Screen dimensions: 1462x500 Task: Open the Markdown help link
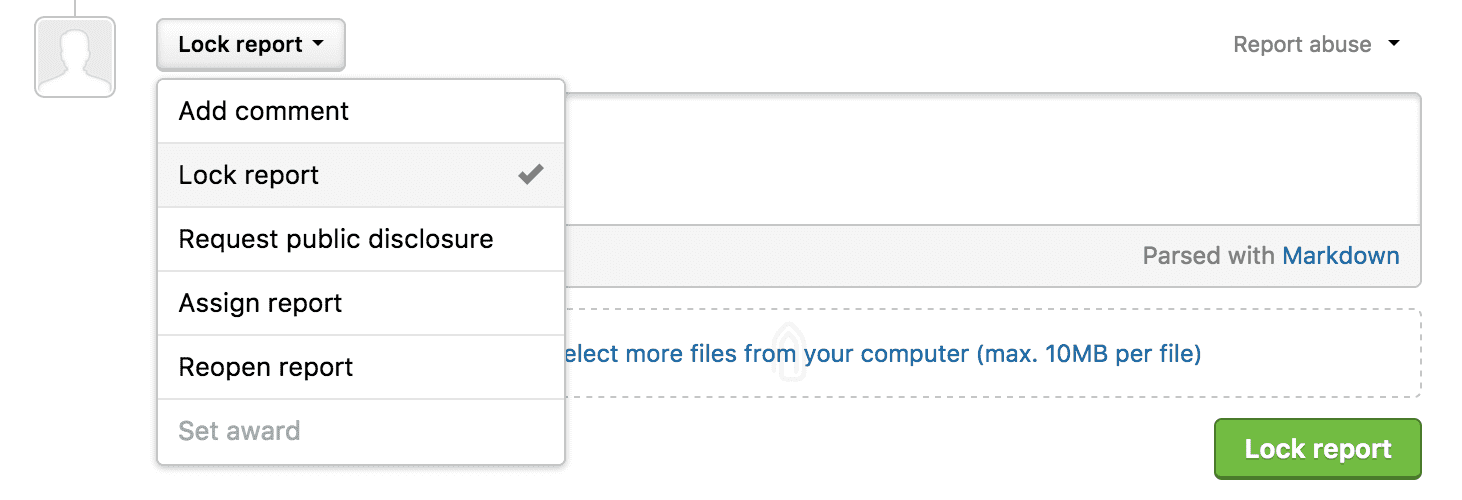pos(1340,256)
